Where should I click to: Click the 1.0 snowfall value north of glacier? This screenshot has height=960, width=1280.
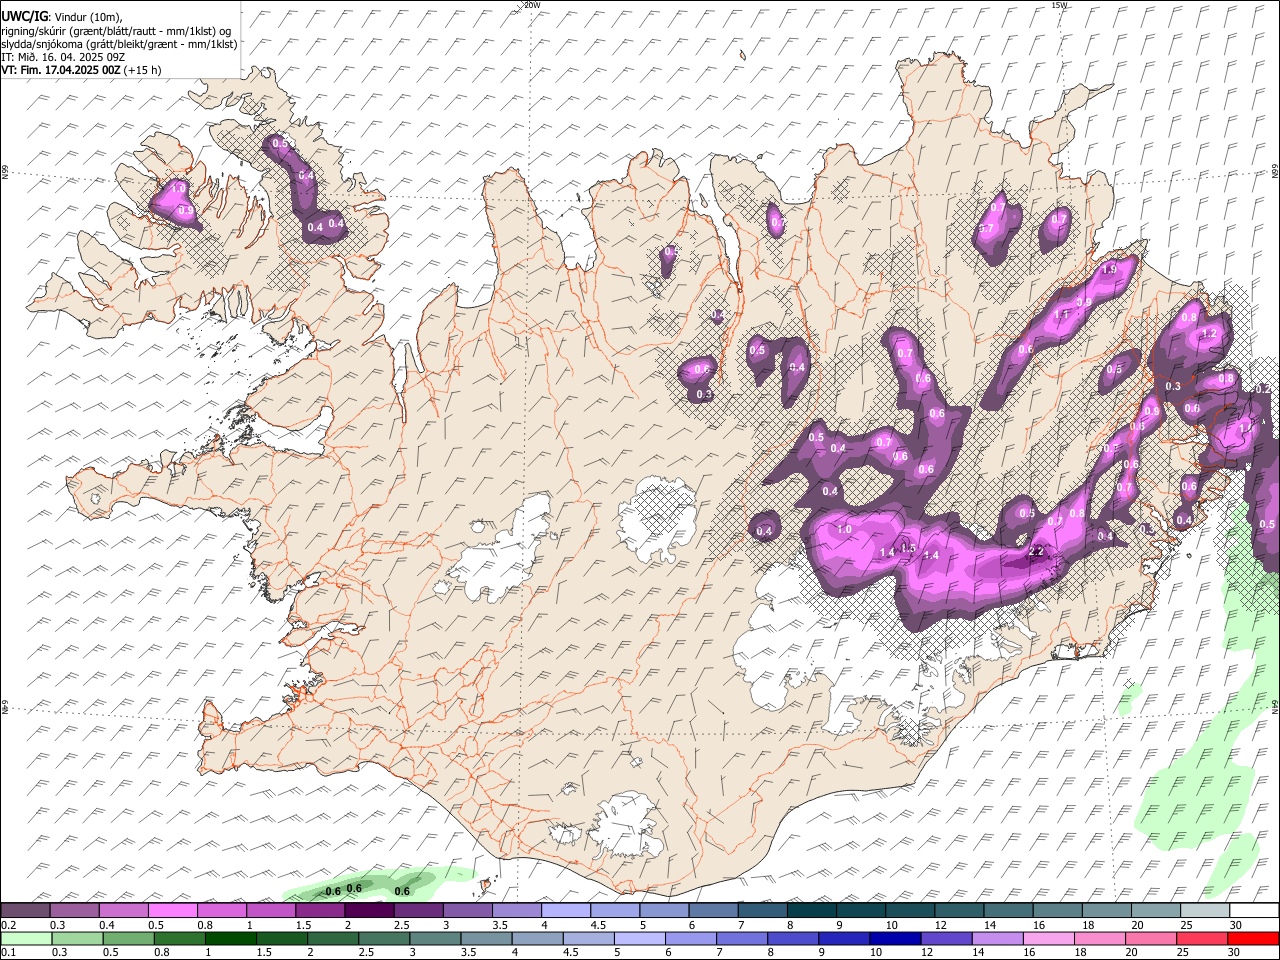[844, 530]
